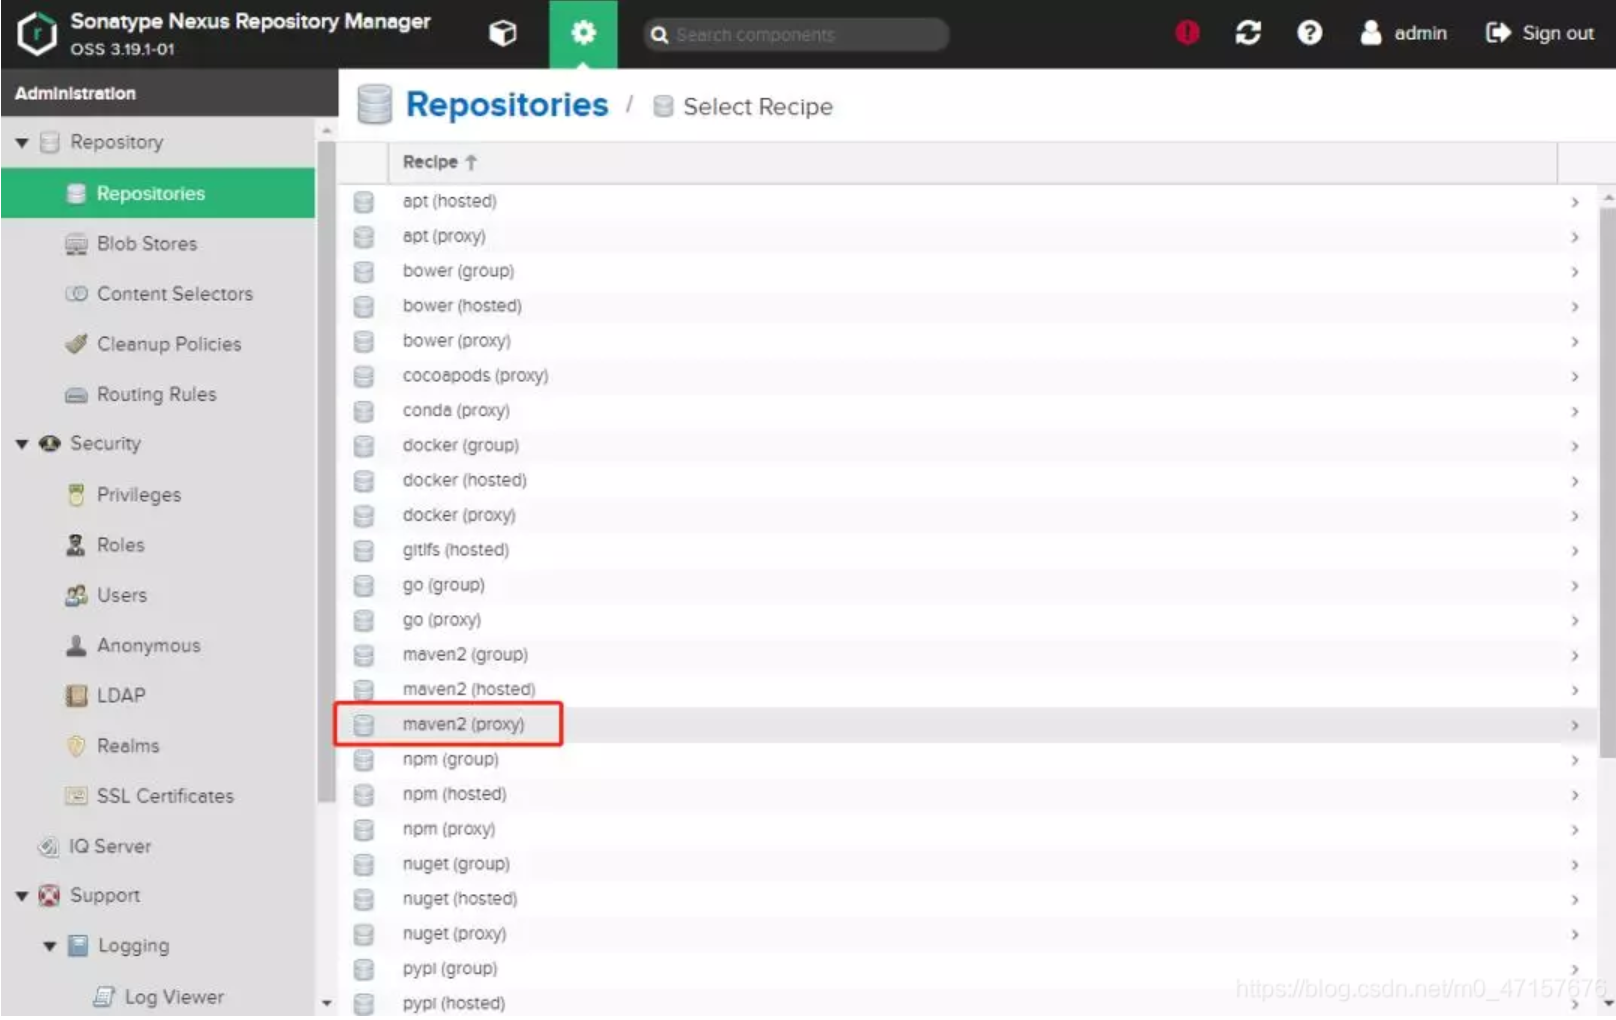Open Roles under Security

pyautogui.click(x=120, y=544)
